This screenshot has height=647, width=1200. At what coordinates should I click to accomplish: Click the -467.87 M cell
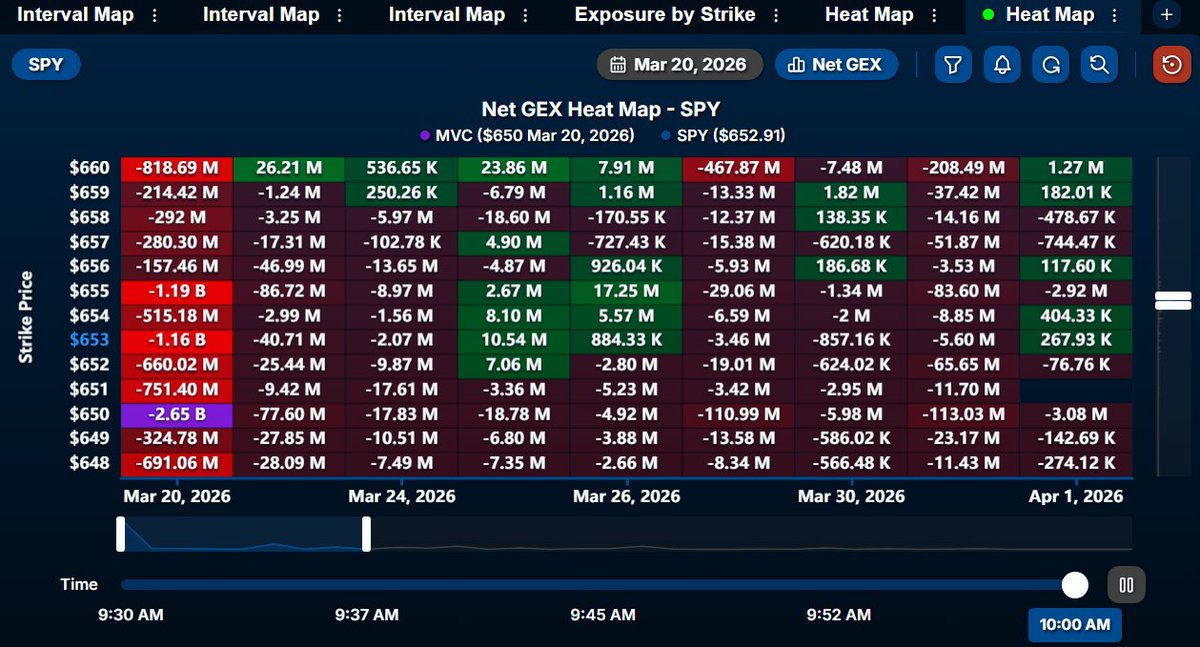coord(738,168)
